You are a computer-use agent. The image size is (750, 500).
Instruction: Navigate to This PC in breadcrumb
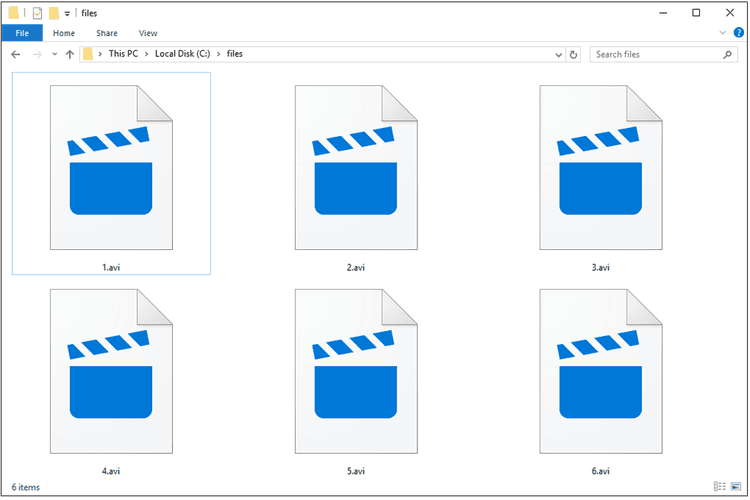pyautogui.click(x=125, y=54)
